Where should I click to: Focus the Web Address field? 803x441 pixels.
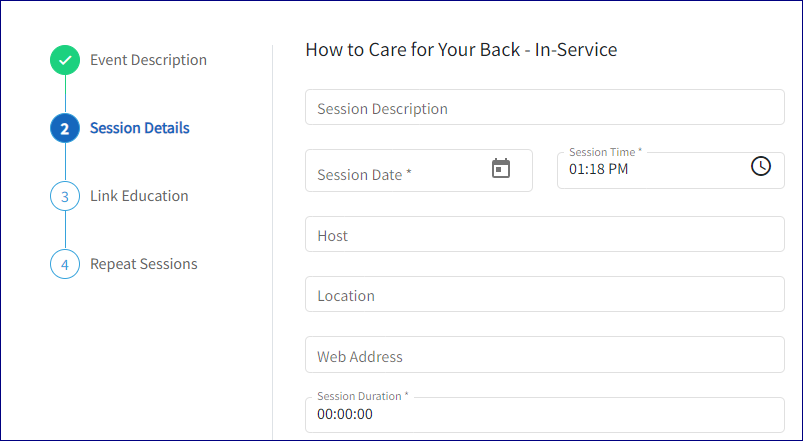544,357
